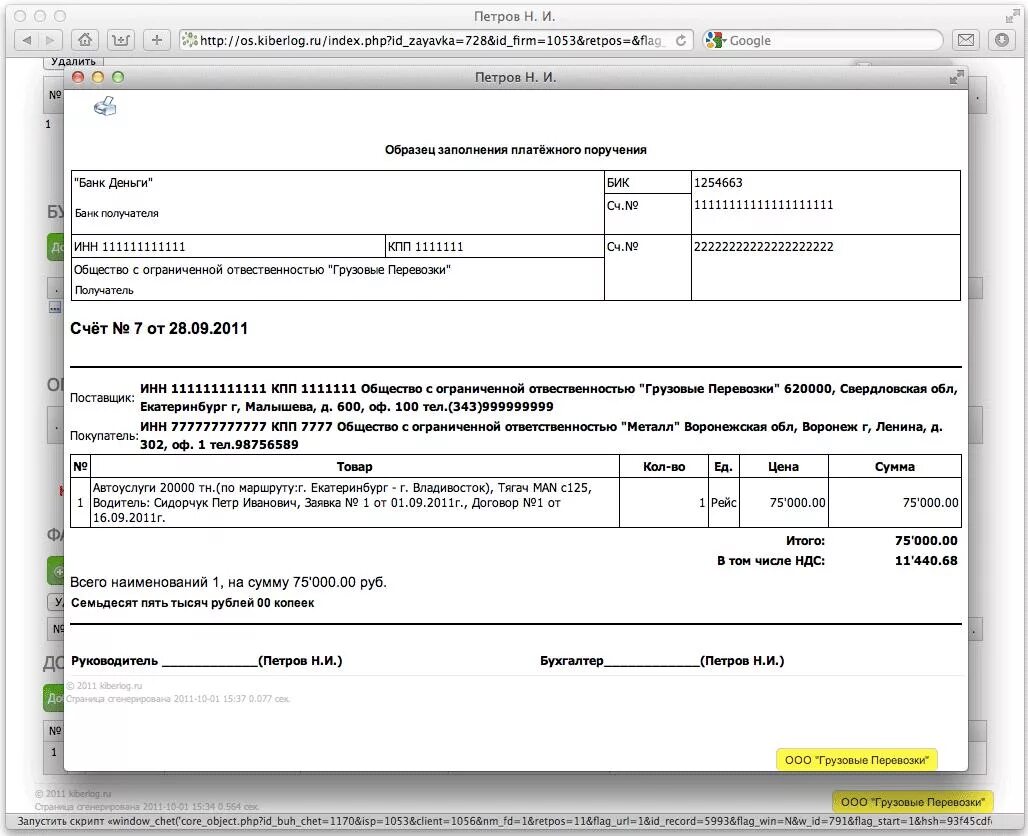The height and width of the screenshot is (836, 1028).
Task: Click the Рейс unit cell
Action: (724, 503)
